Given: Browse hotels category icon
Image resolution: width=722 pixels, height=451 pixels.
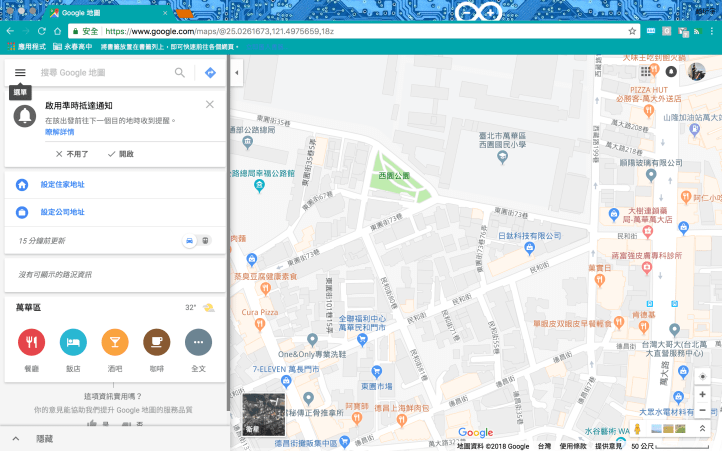Looking at the screenshot, I should click(x=73, y=342).
